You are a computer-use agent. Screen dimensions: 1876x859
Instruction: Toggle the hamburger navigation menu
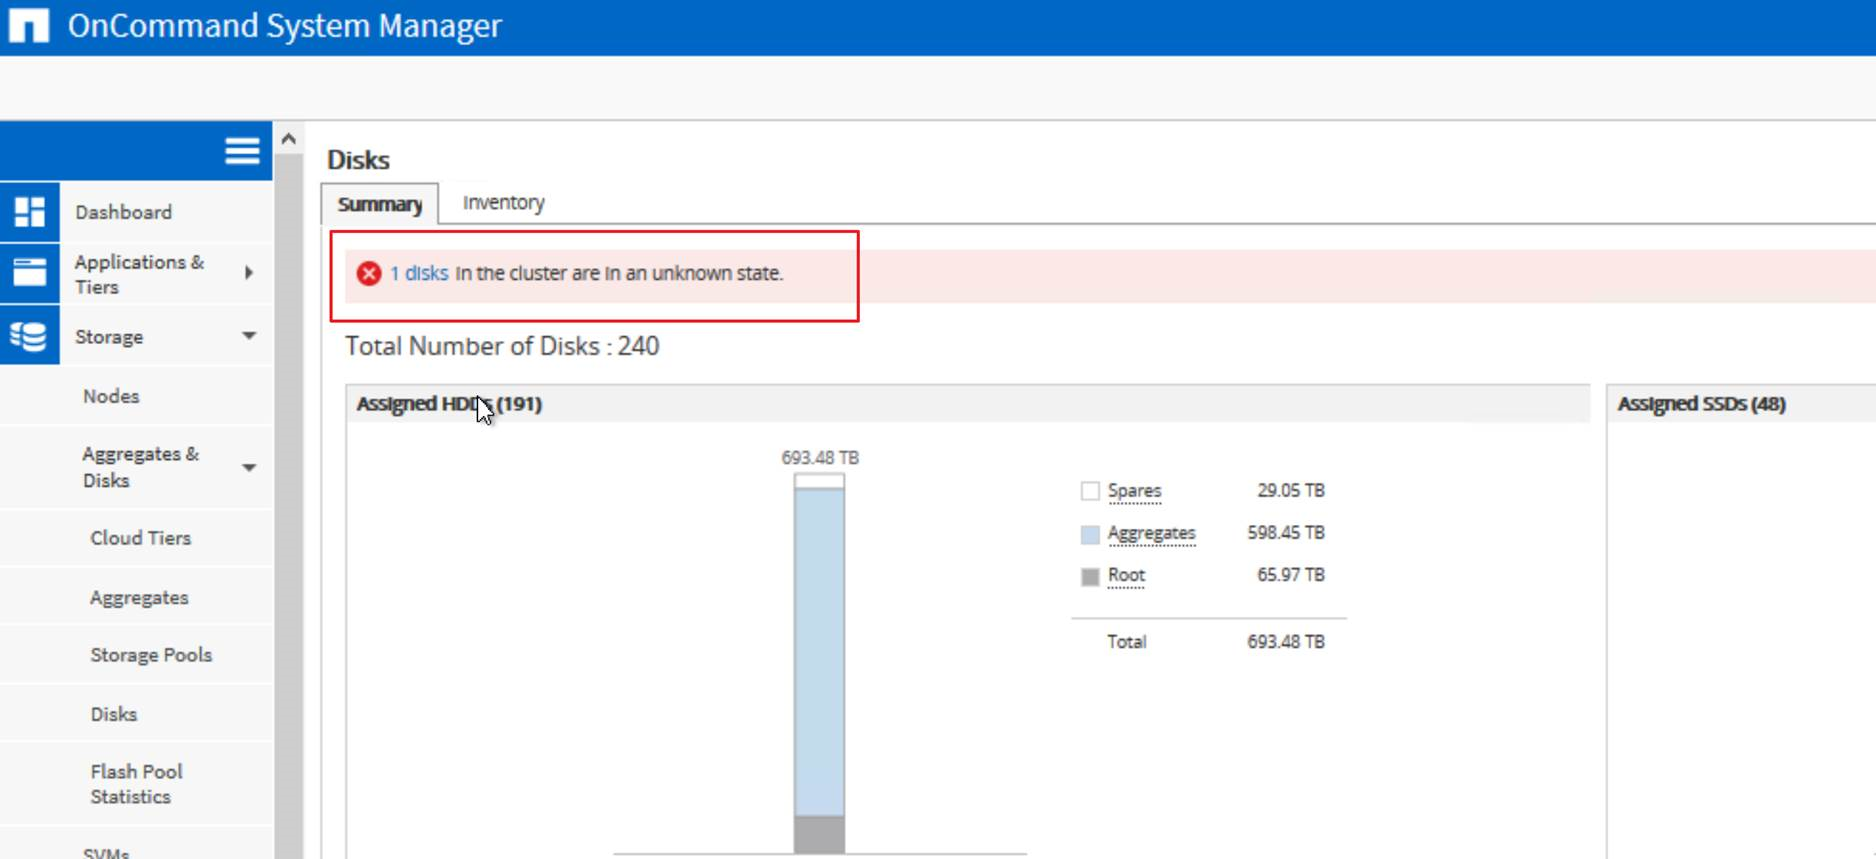pos(242,151)
